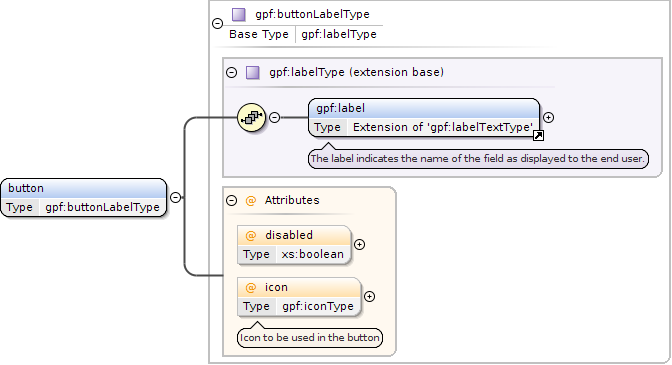
Task: Click the @ symbol beside Attributes heading
Action: pos(251,200)
